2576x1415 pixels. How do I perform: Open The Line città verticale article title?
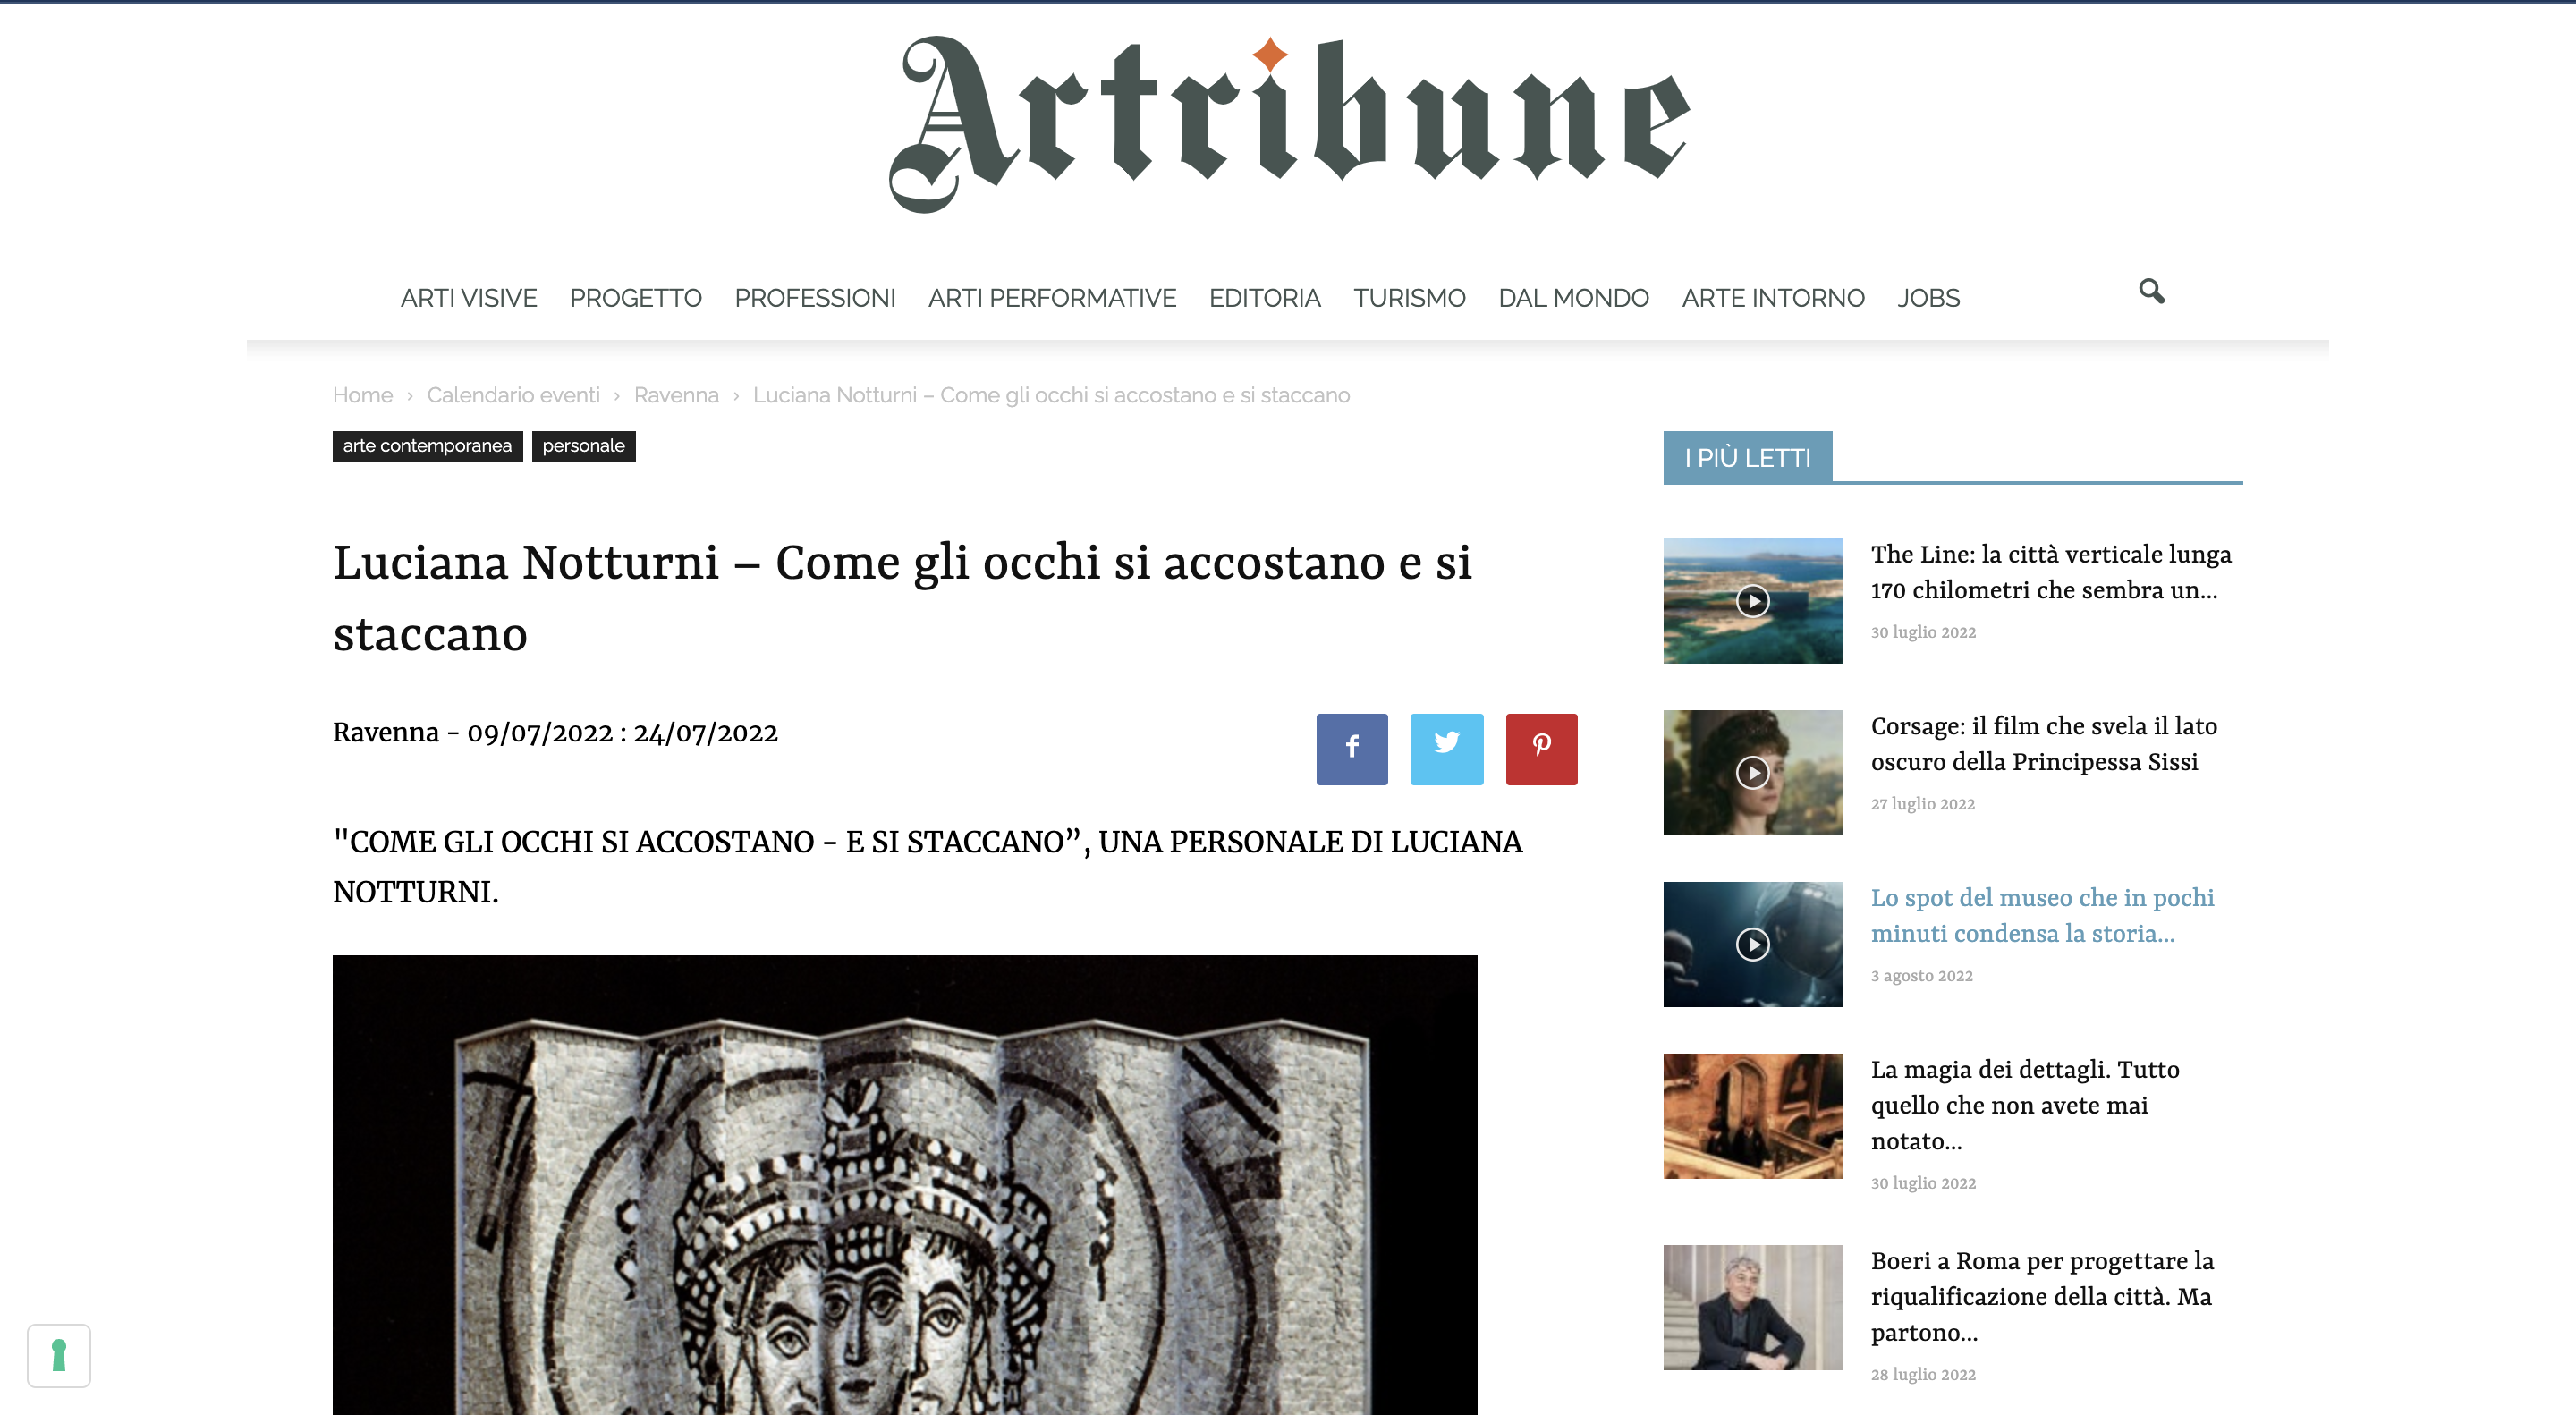[2050, 572]
